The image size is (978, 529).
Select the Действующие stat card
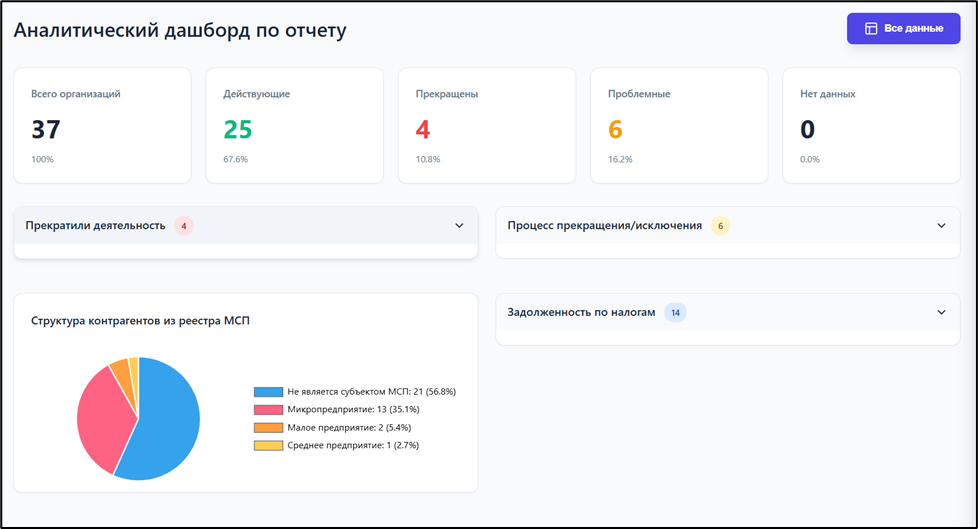tap(294, 126)
